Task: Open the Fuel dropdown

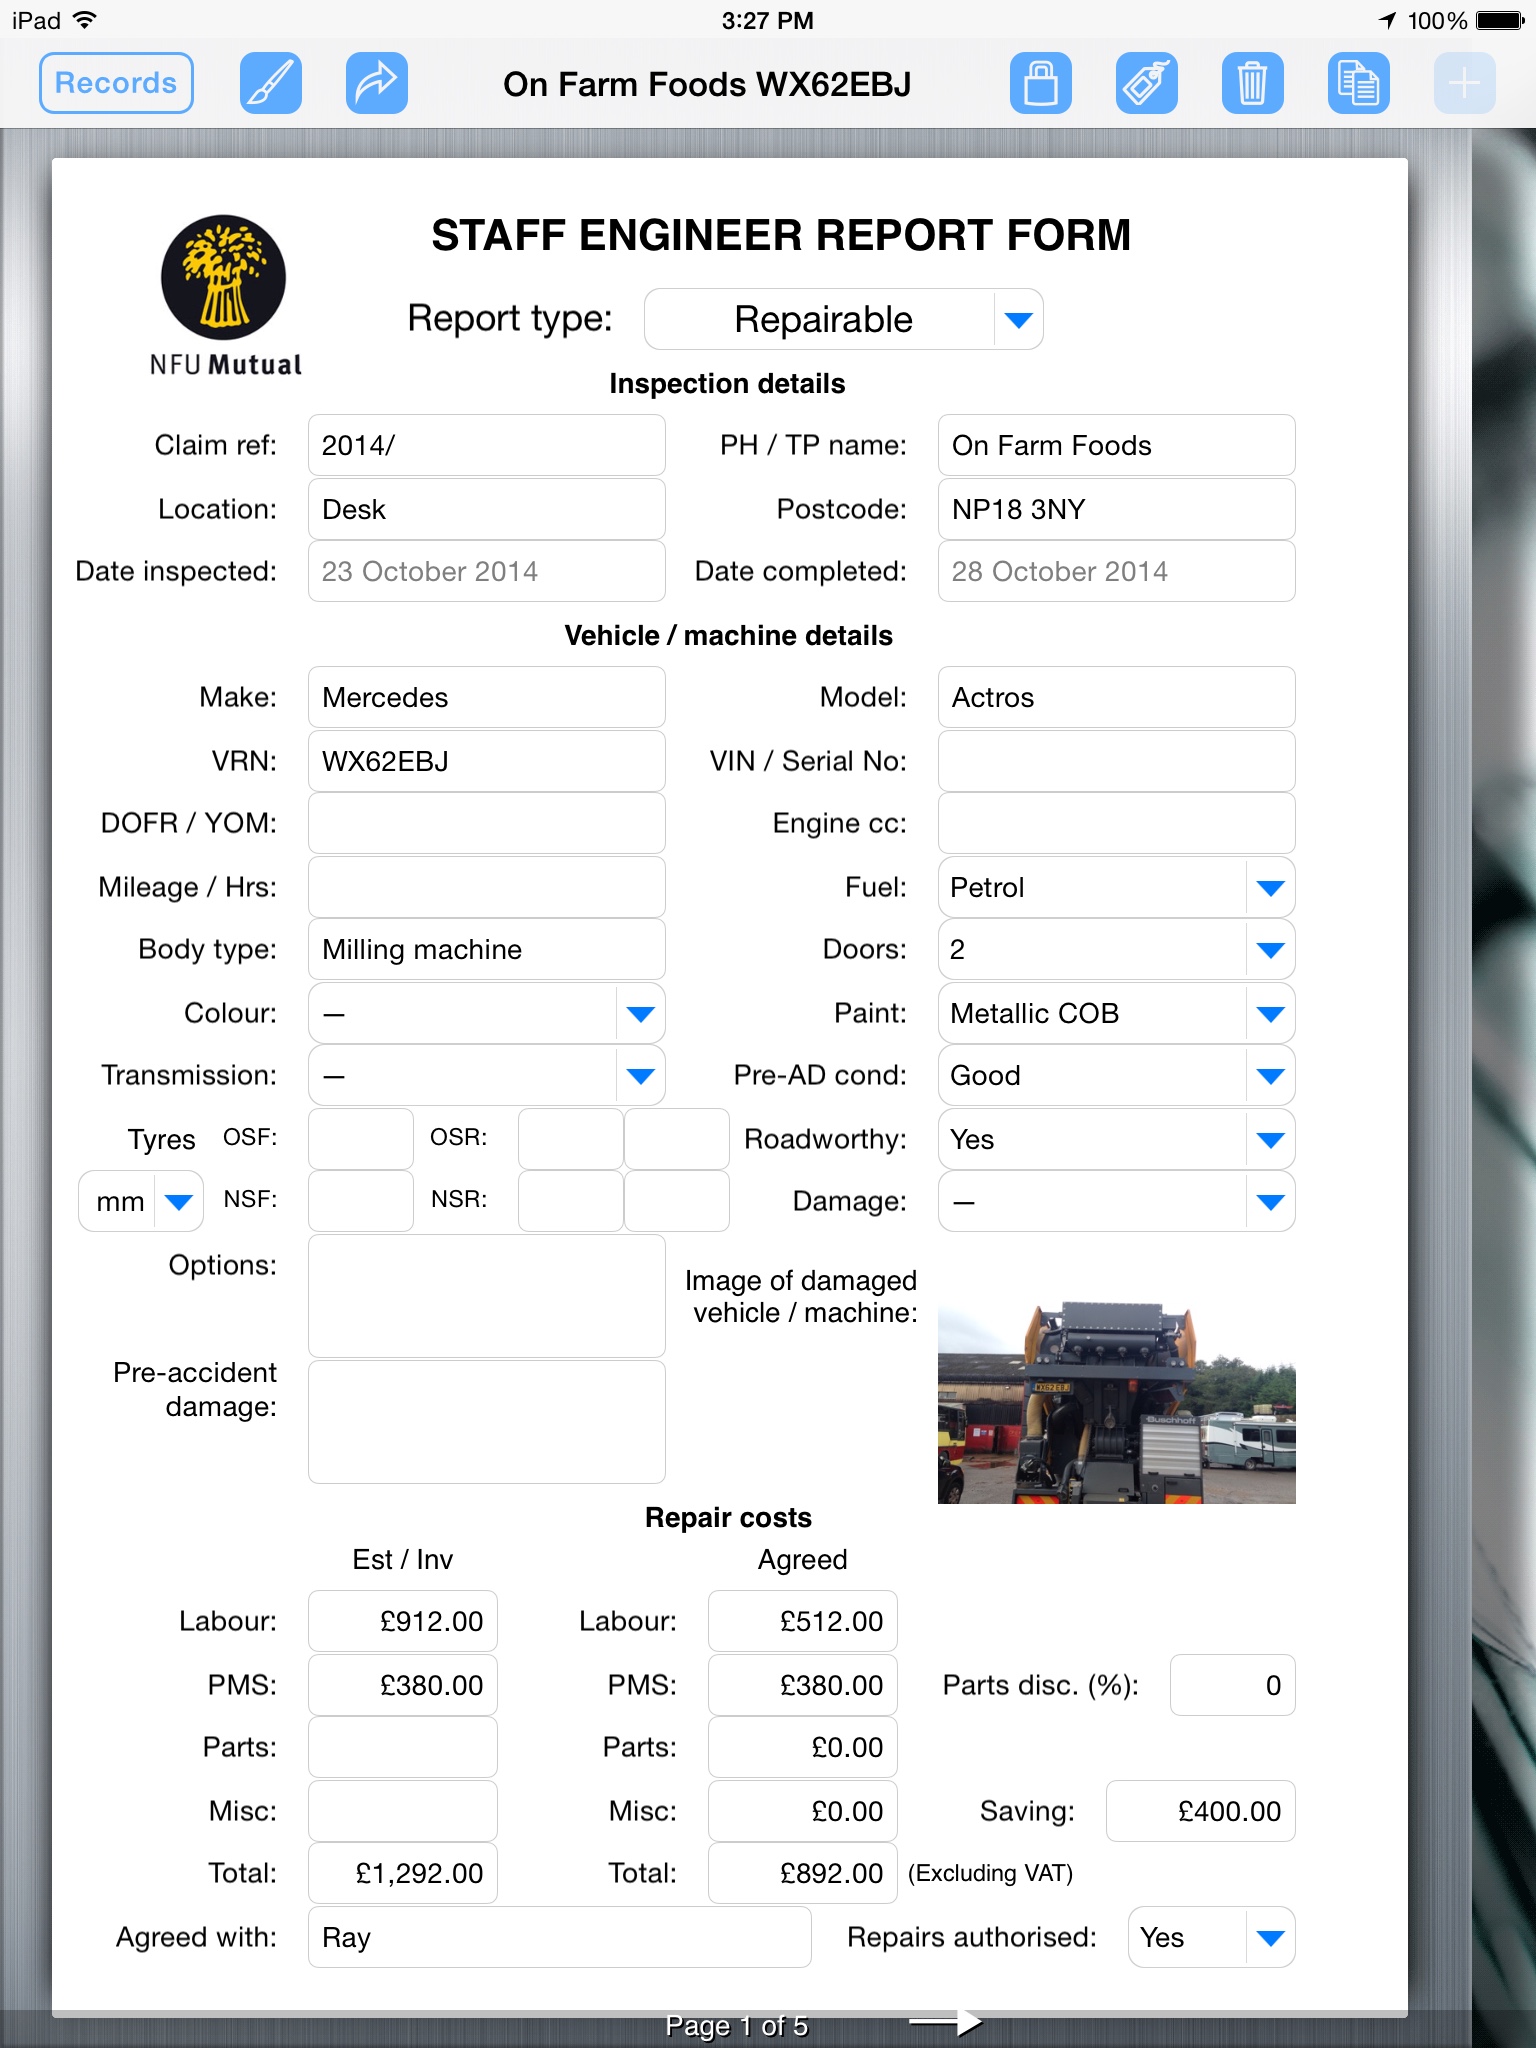Action: click(x=1117, y=887)
